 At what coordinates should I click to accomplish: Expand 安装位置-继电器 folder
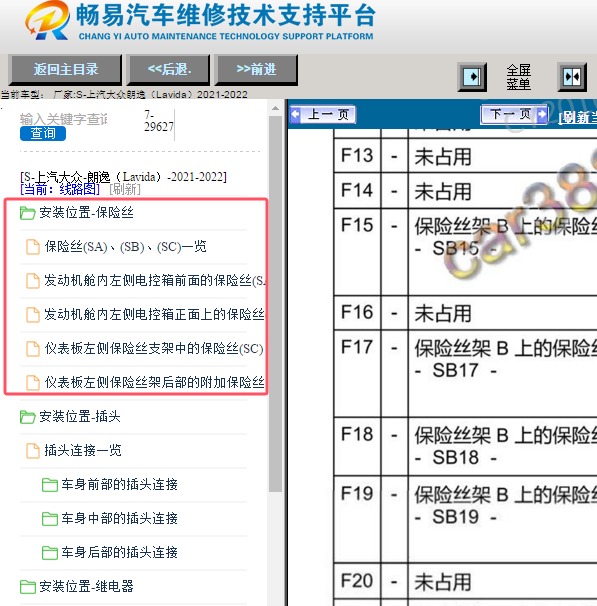[x=86, y=587]
